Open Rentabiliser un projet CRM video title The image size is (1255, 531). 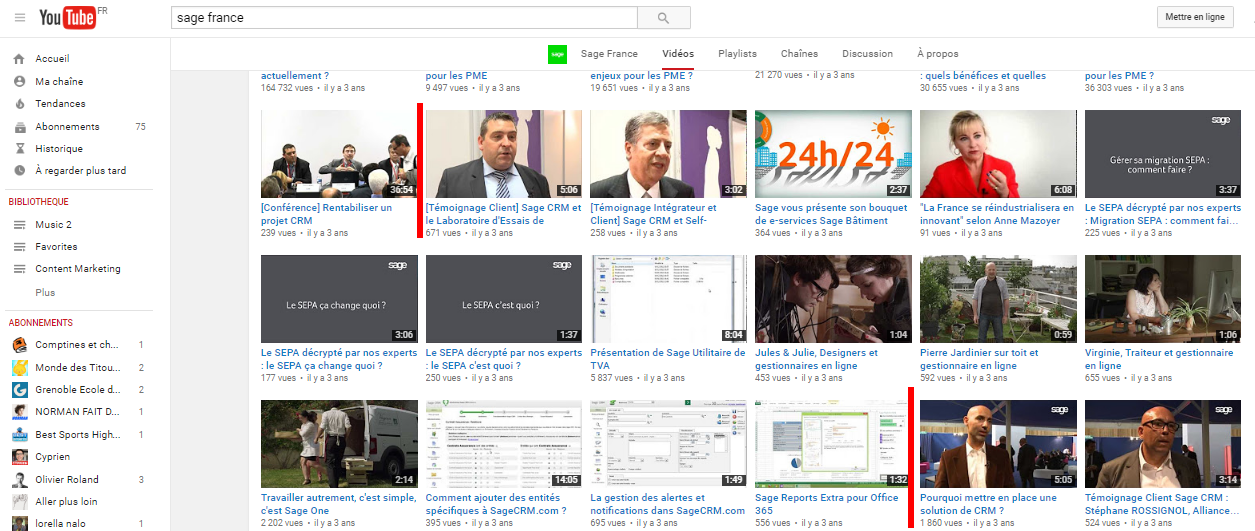[327, 214]
